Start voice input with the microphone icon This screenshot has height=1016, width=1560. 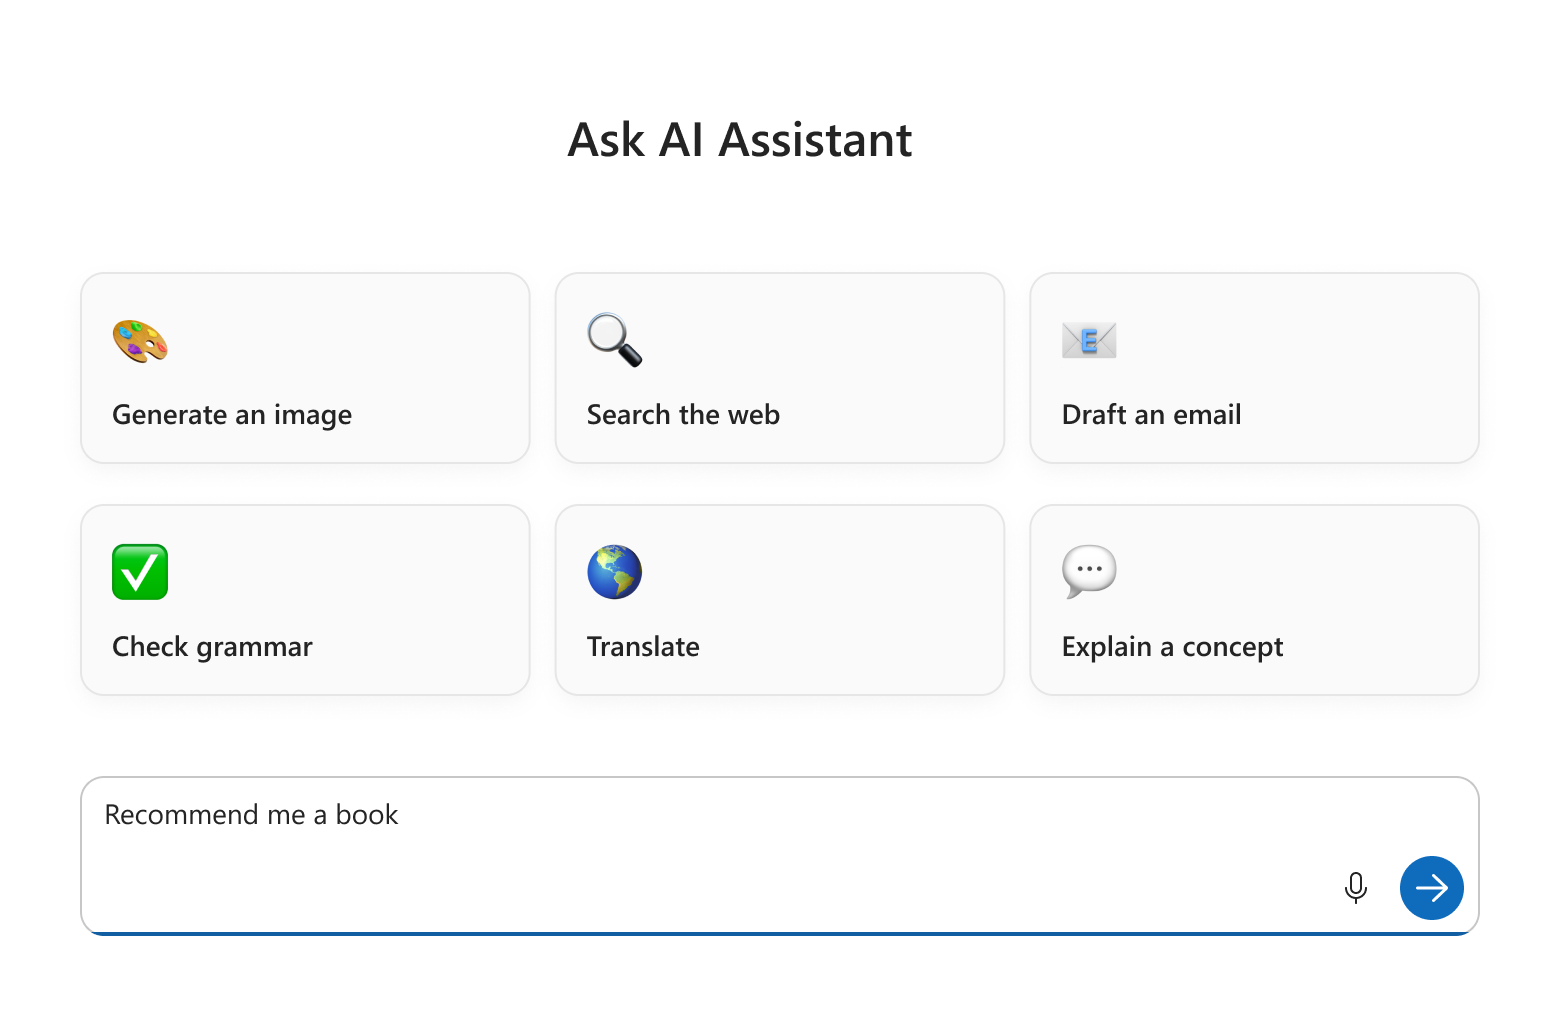pos(1356,888)
